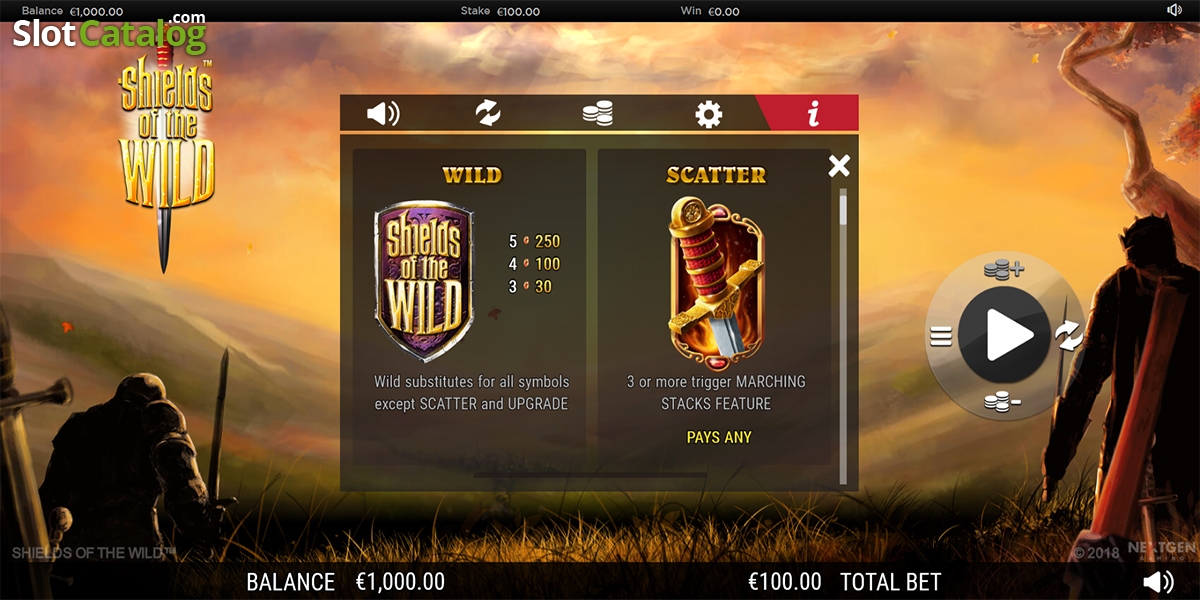
Task: Decrease bet with coins minus icon
Action: point(1002,402)
